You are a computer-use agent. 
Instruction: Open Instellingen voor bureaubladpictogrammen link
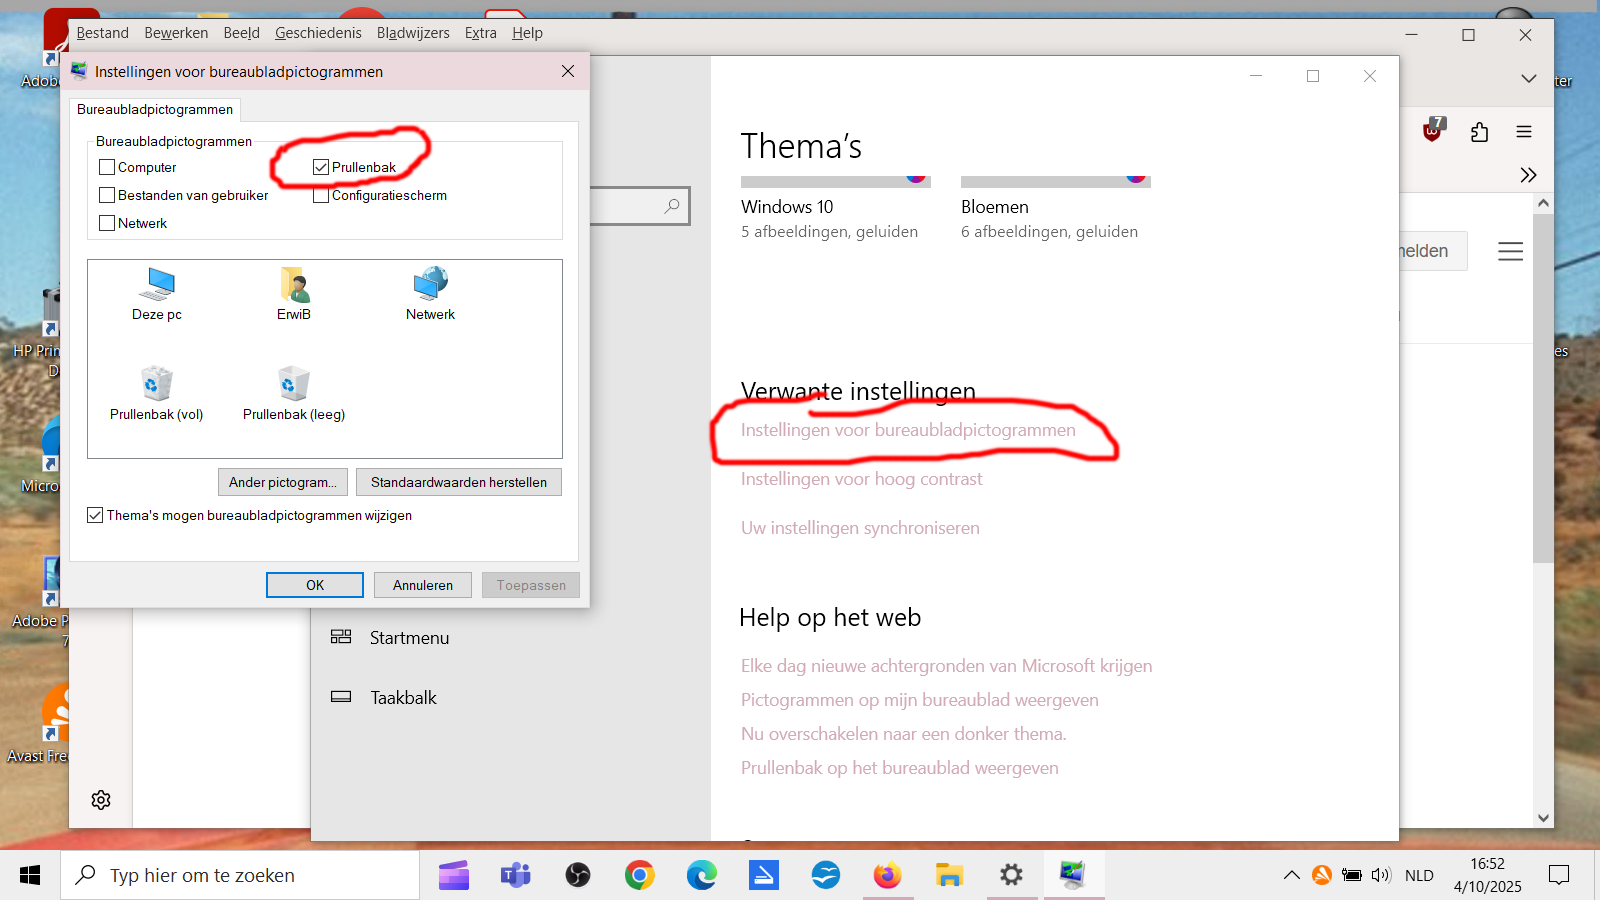908,430
